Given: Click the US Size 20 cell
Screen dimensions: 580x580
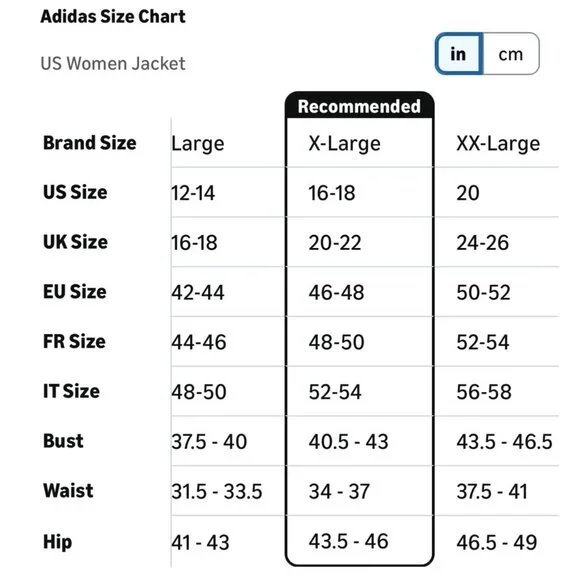Looking at the screenshot, I should tap(468, 193).
